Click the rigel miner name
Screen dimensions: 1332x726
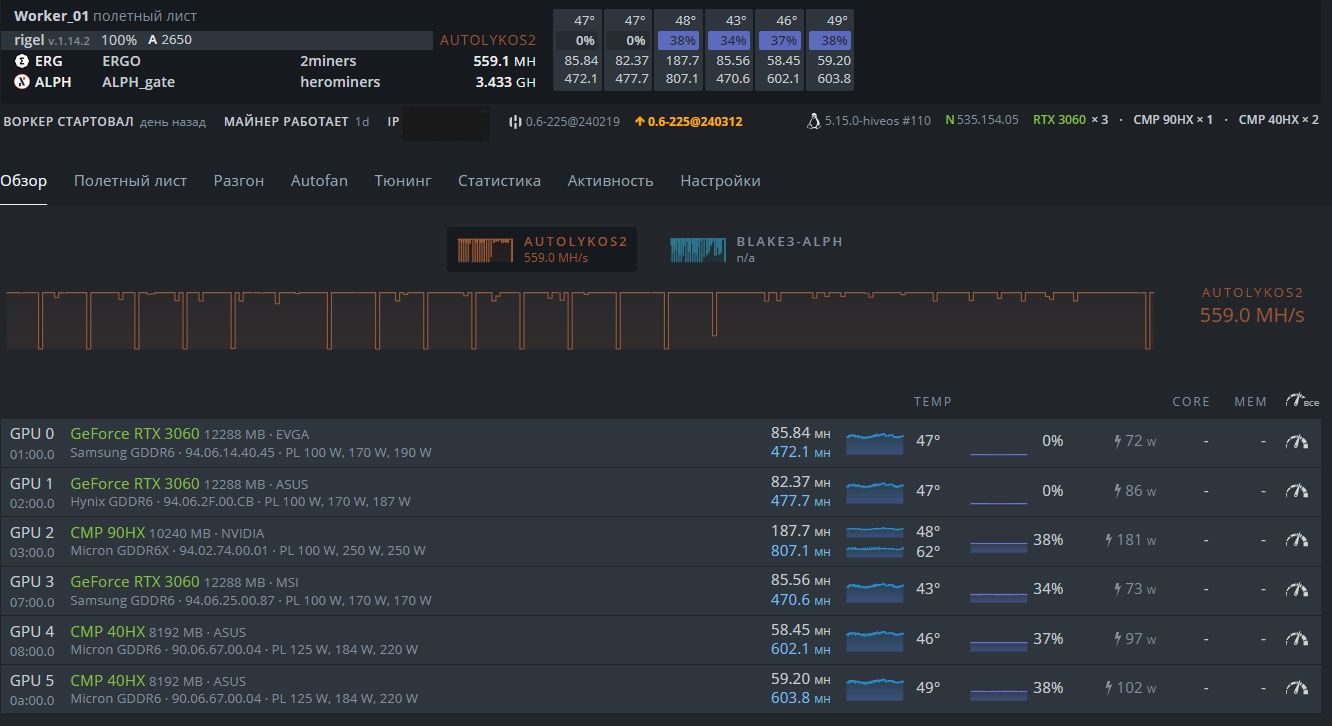[x=29, y=40]
